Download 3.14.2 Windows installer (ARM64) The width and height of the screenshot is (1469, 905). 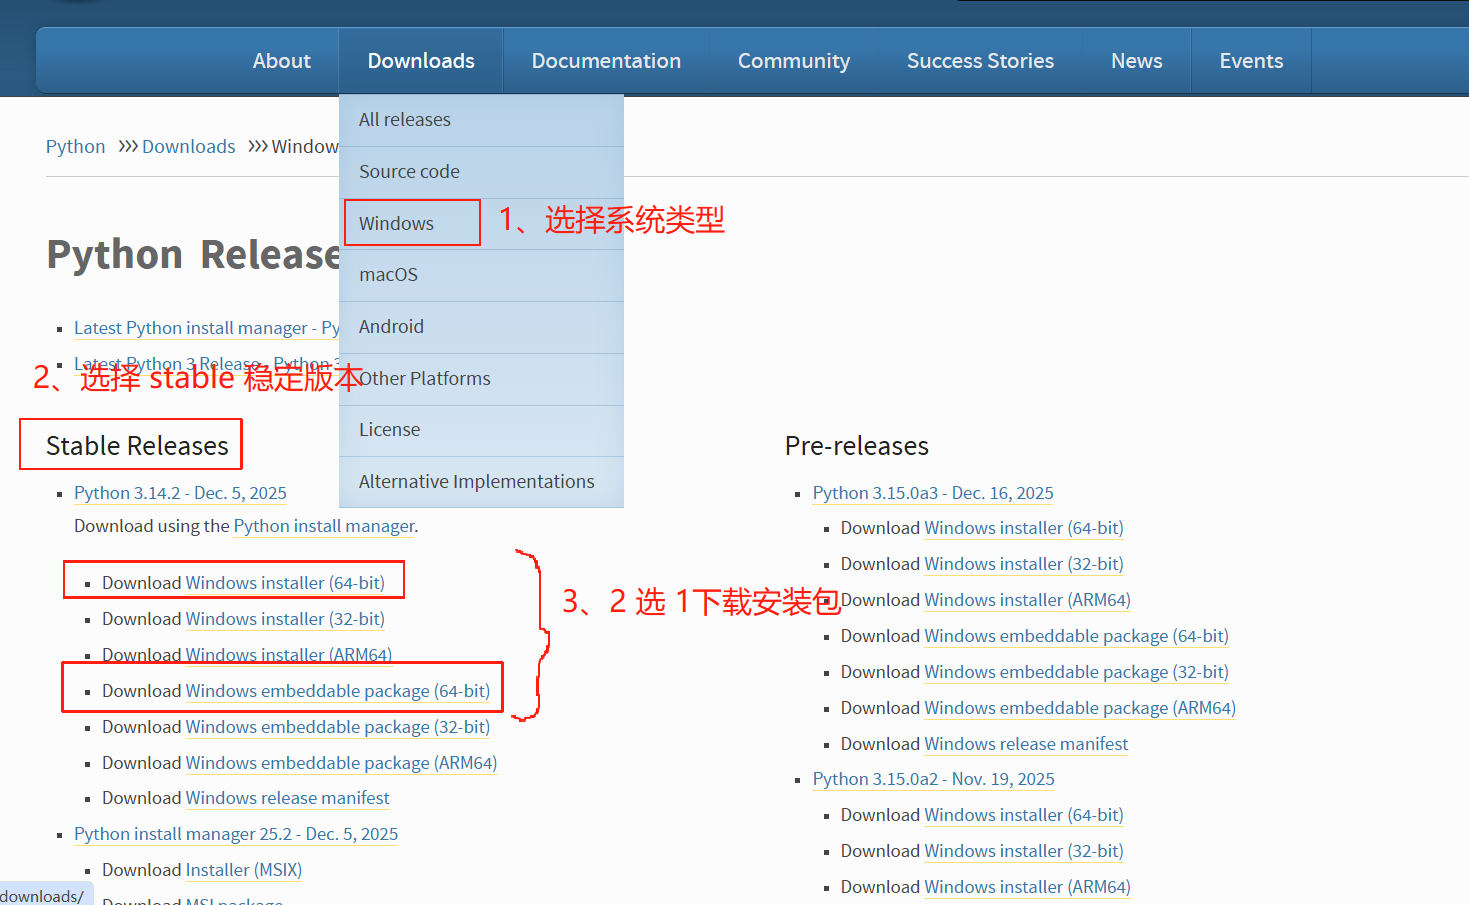289,655
